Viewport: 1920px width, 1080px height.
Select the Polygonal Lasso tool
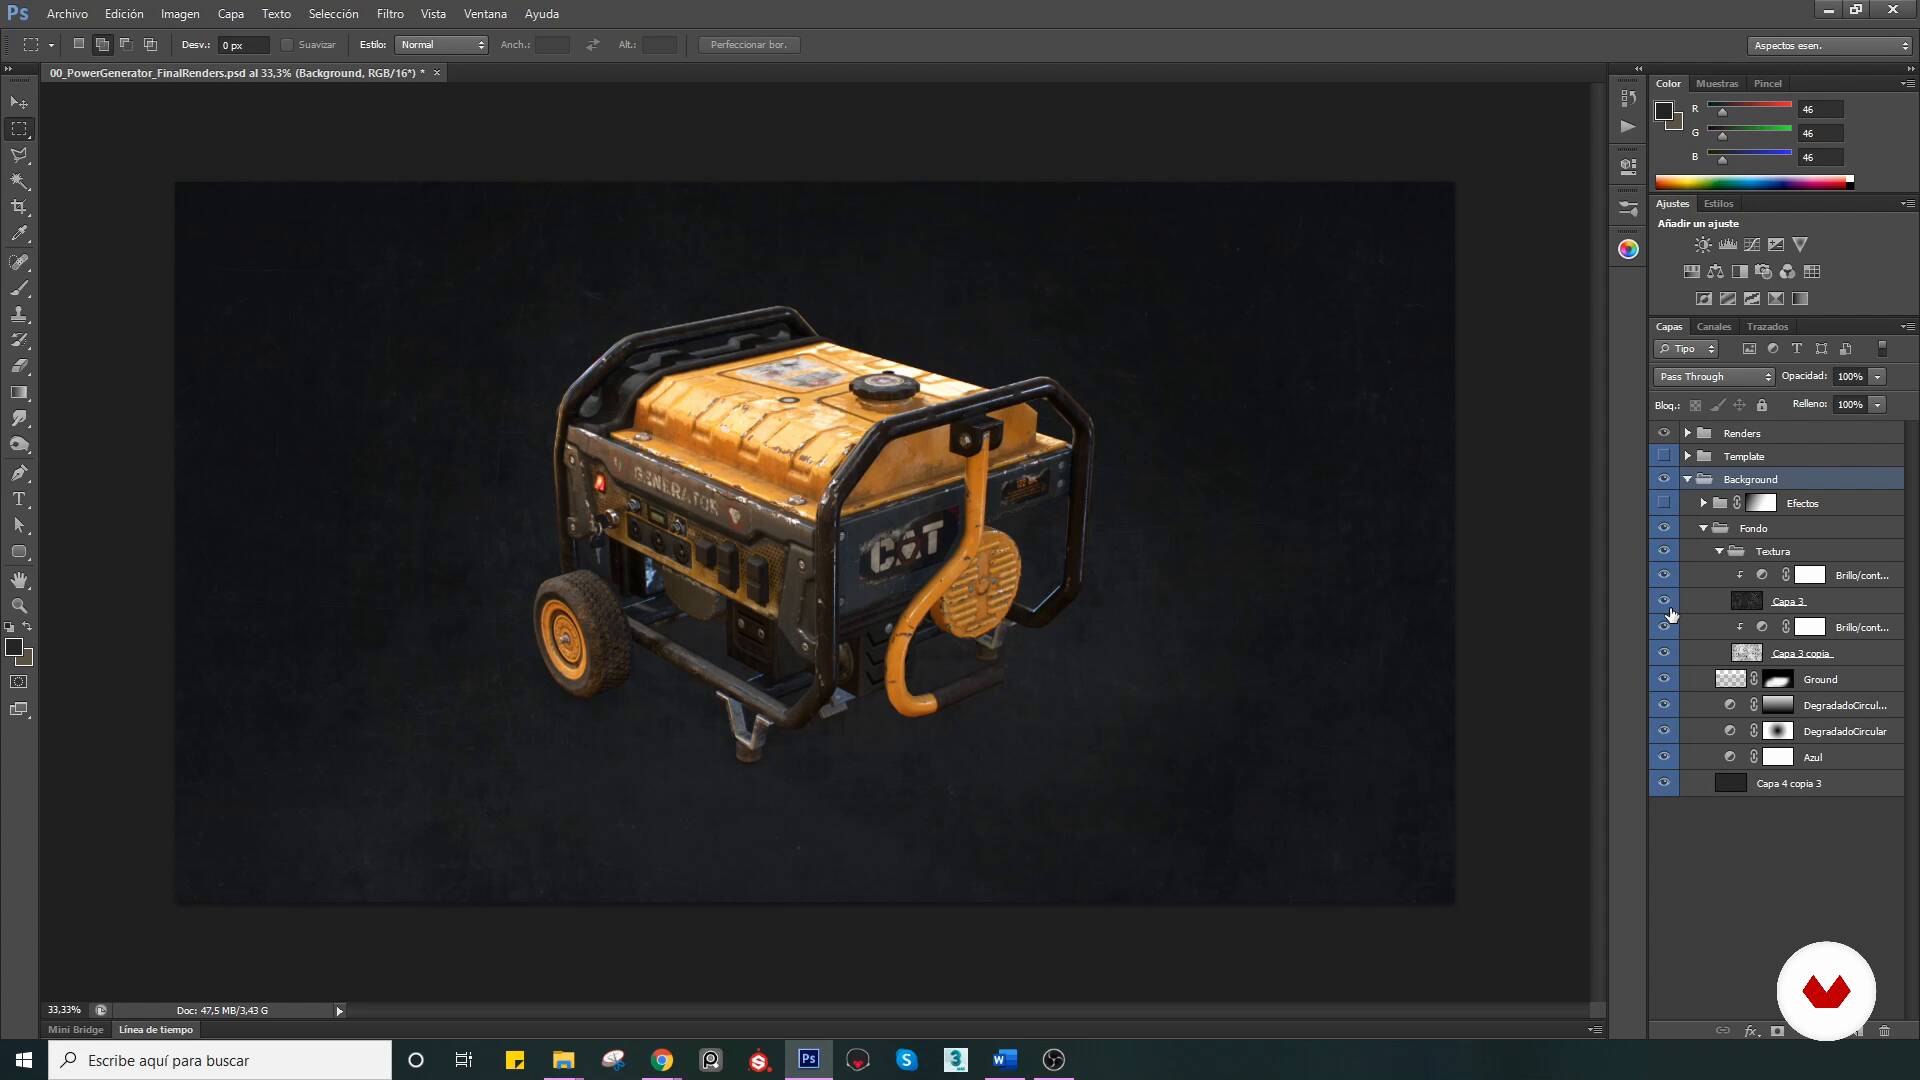click(19, 155)
